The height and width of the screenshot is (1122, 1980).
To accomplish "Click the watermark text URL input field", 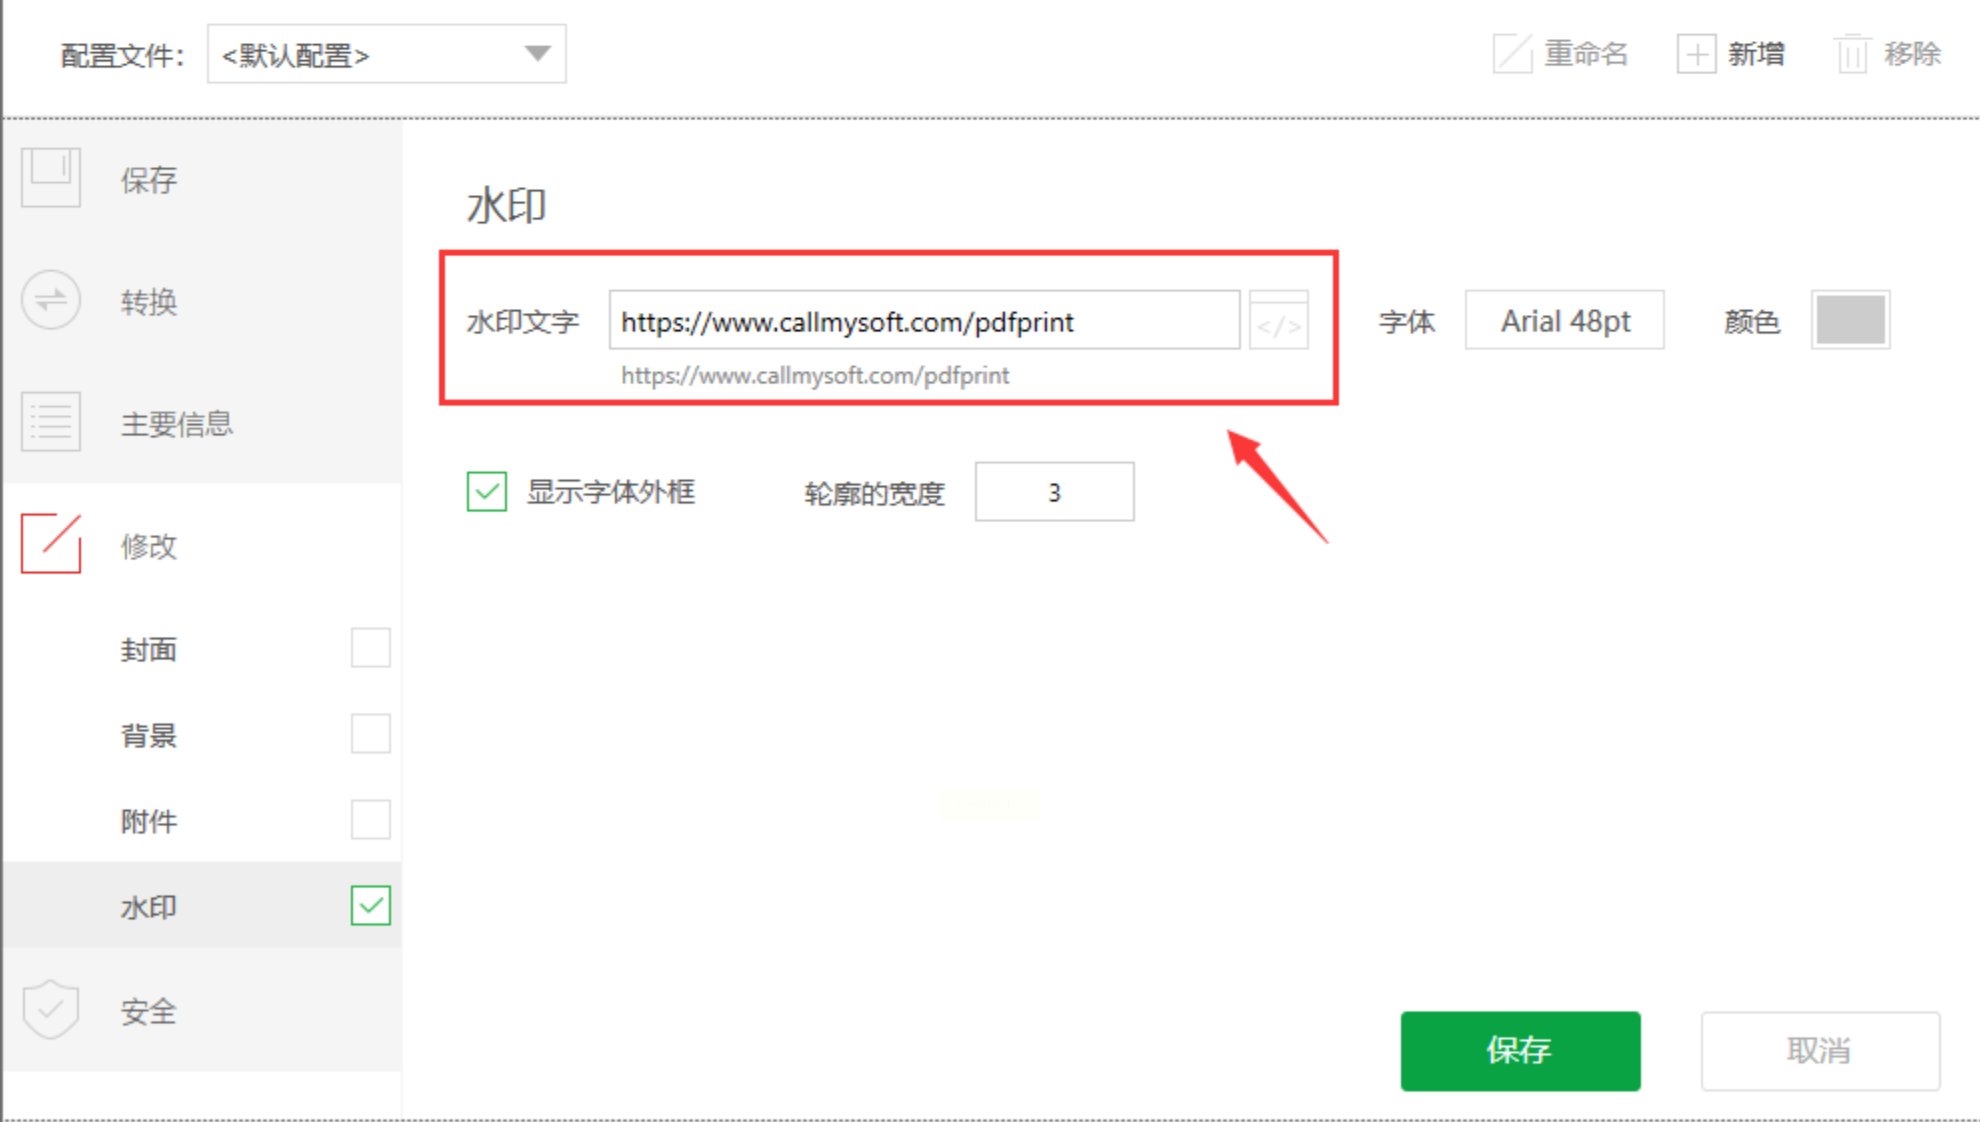I will pyautogui.click(x=923, y=321).
